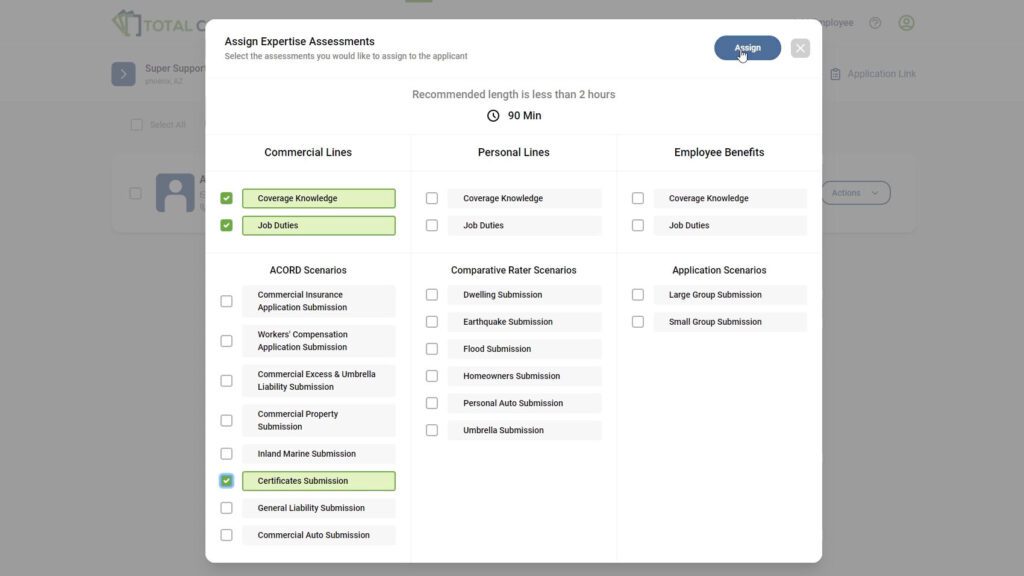Uncheck the Certificates Submission assessment

(226, 481)
